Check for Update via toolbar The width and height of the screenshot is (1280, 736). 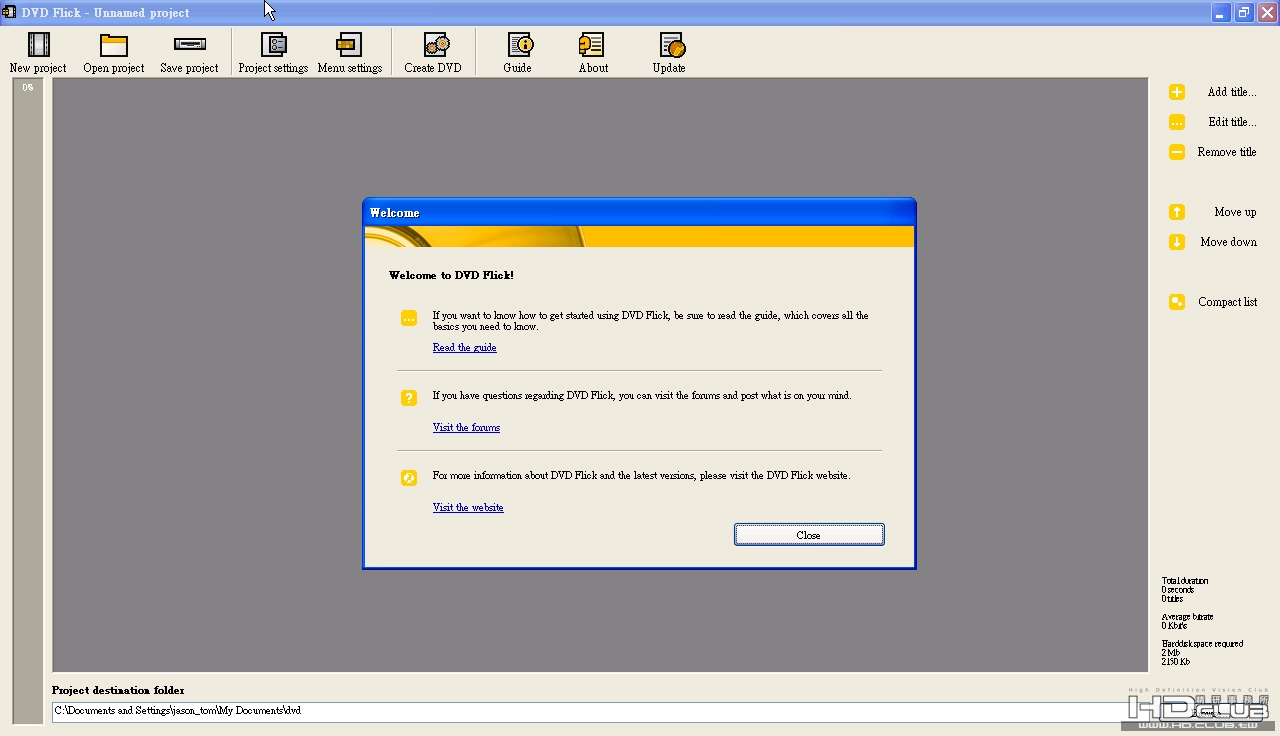coord(669,53)
